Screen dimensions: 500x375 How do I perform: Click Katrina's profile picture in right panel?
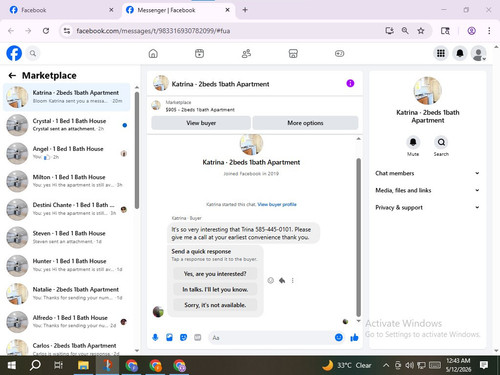pyautogui.click(x=428, y=90)
